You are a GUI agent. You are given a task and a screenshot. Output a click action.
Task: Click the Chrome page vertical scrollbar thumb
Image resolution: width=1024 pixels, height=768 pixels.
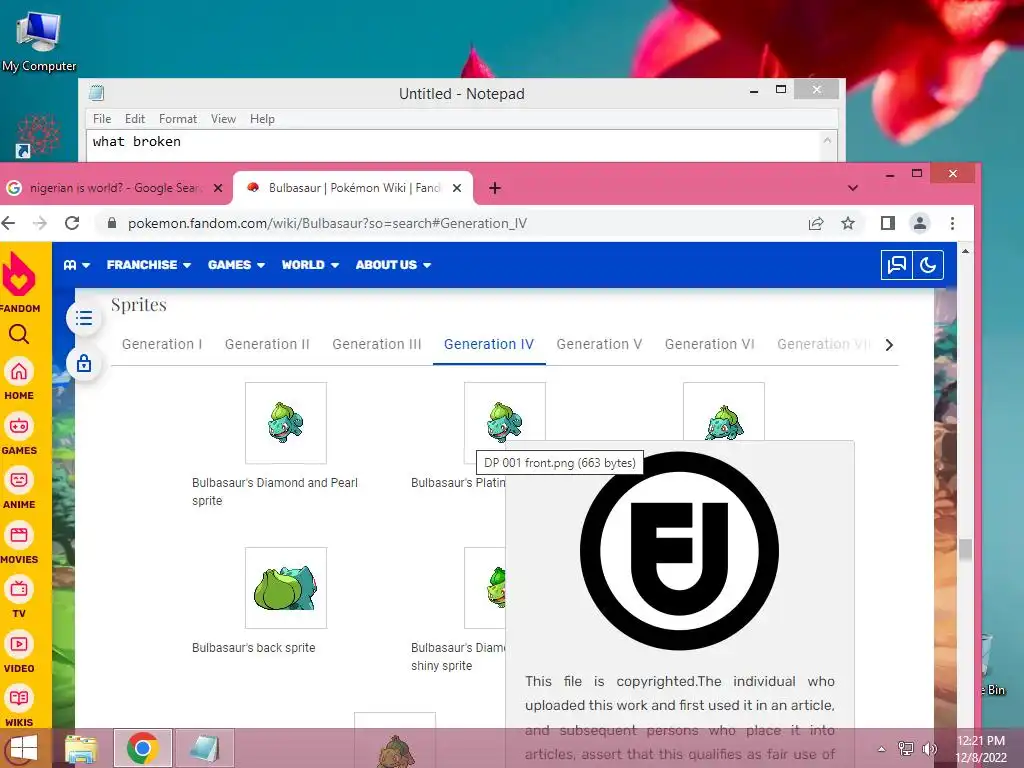click(x=965, y=550)
